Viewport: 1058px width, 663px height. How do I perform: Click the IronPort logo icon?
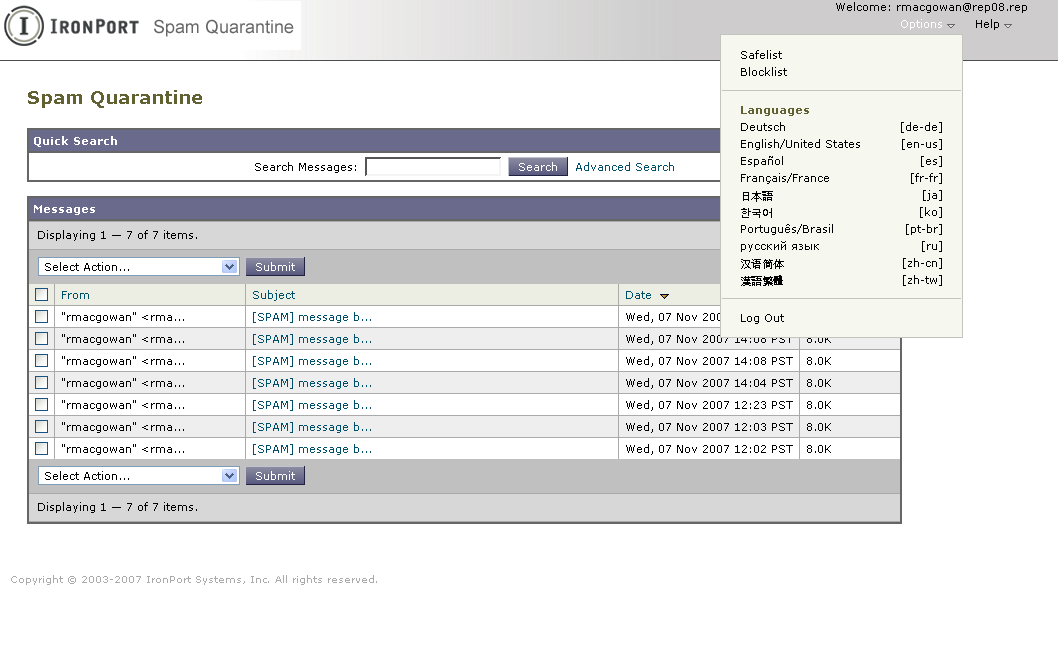(24, 26)
